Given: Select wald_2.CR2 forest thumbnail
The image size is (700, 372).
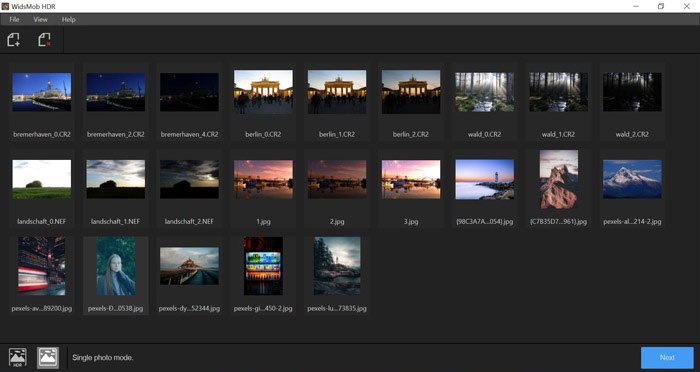Looking at the screenshot, I should click(632, 92).
